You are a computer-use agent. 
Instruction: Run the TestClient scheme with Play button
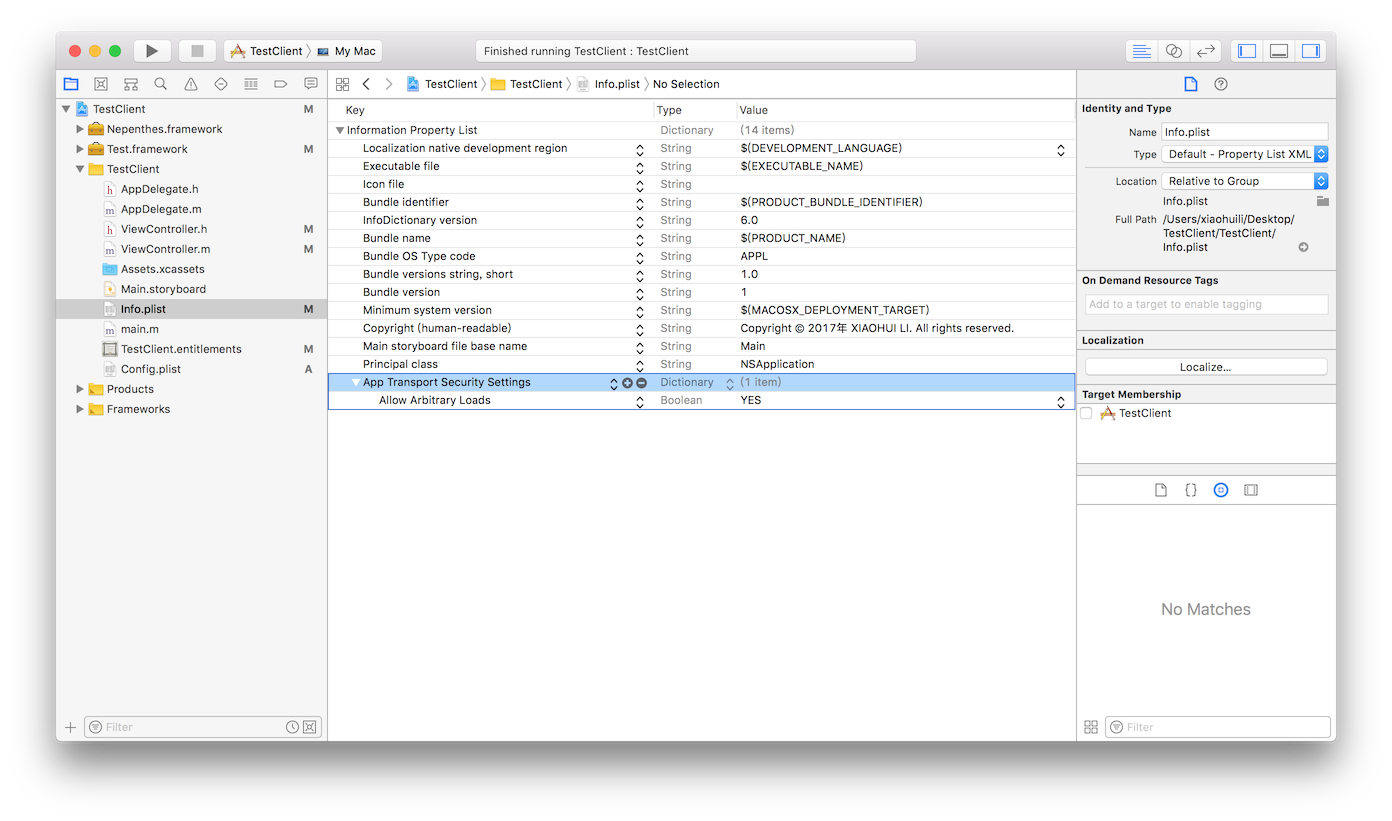pos(152,51)
